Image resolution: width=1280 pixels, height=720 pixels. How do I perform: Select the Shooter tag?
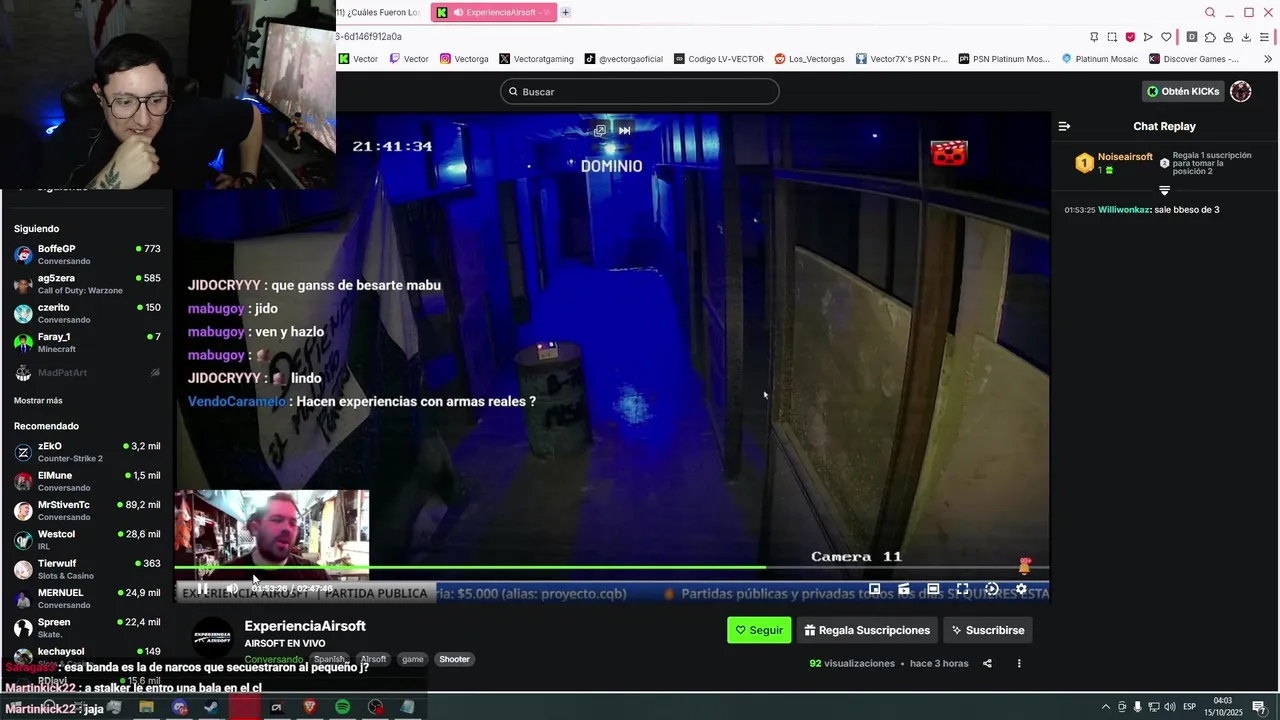(454, 659)
